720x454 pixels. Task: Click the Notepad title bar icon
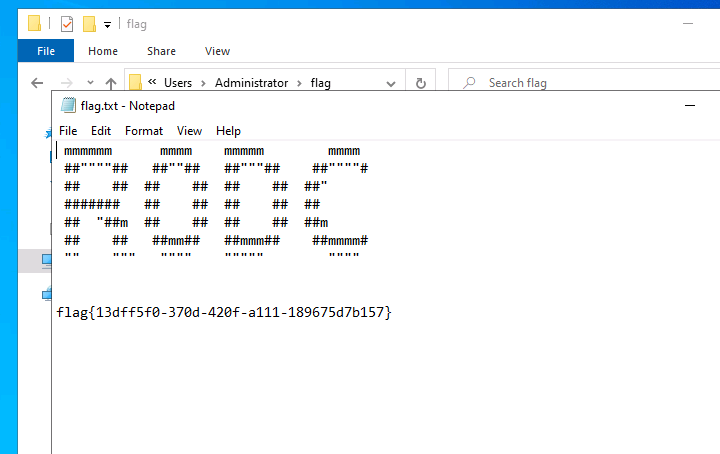point(68,106)
